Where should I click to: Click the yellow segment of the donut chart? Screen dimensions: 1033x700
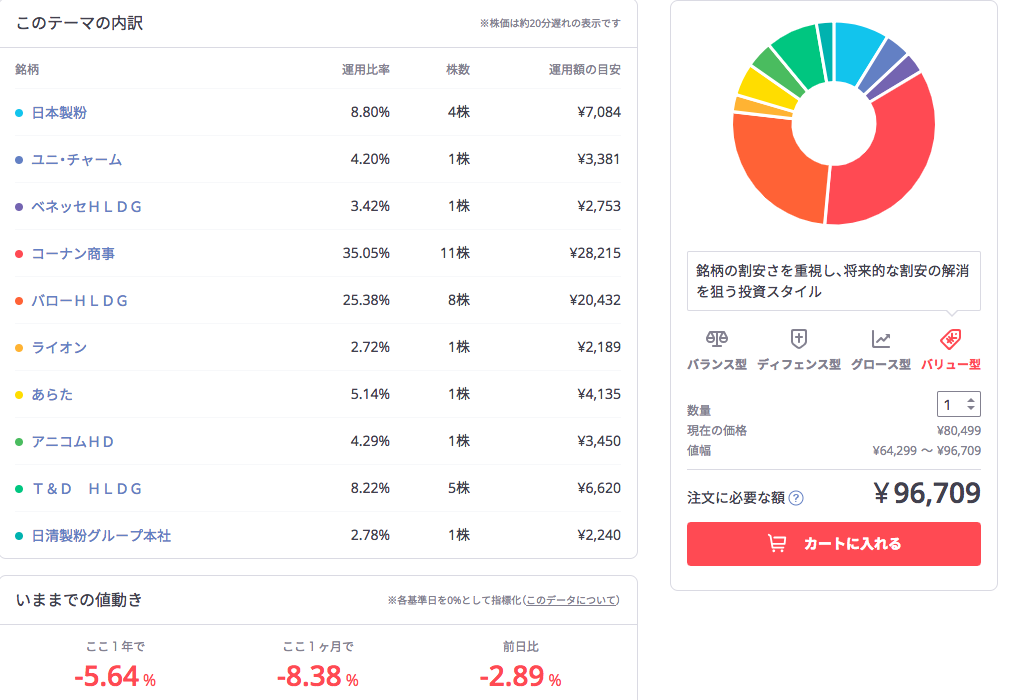(x=766, y=90)
